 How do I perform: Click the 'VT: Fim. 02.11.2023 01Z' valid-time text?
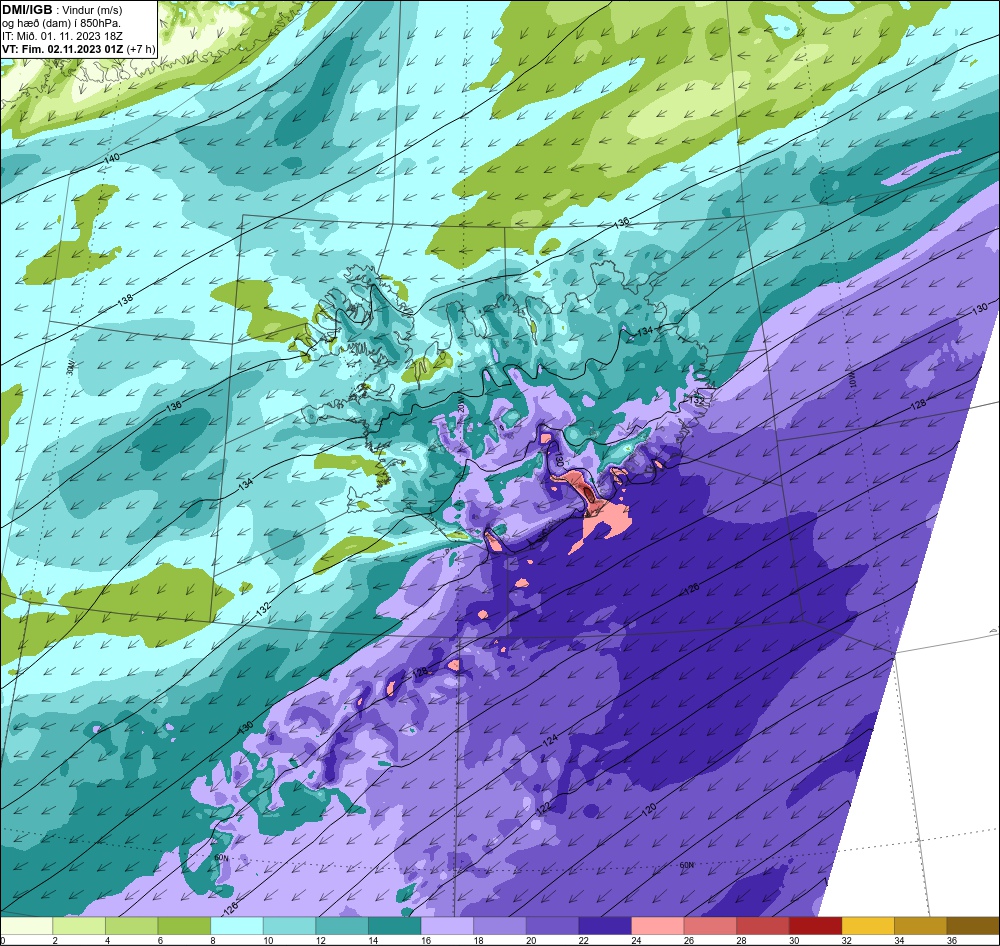[x=62, y=48]
